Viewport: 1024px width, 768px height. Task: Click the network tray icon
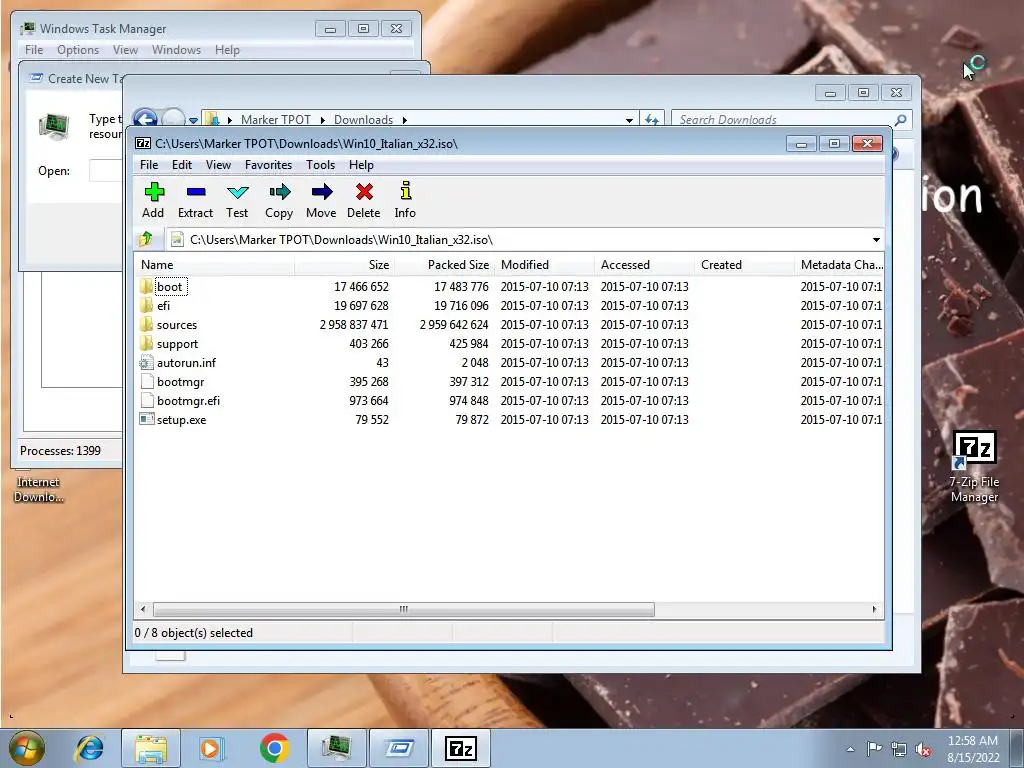click(899, 748)
